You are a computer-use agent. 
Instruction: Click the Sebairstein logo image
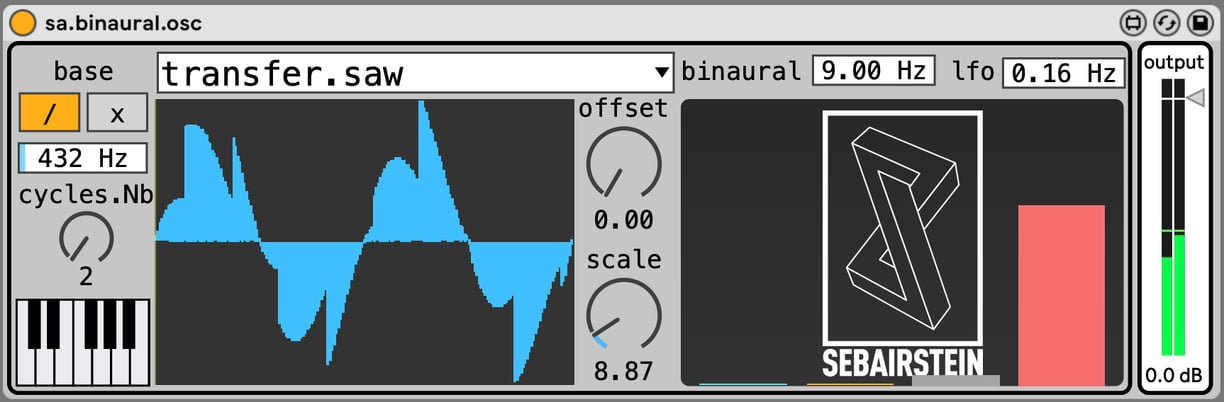point(902,242)
